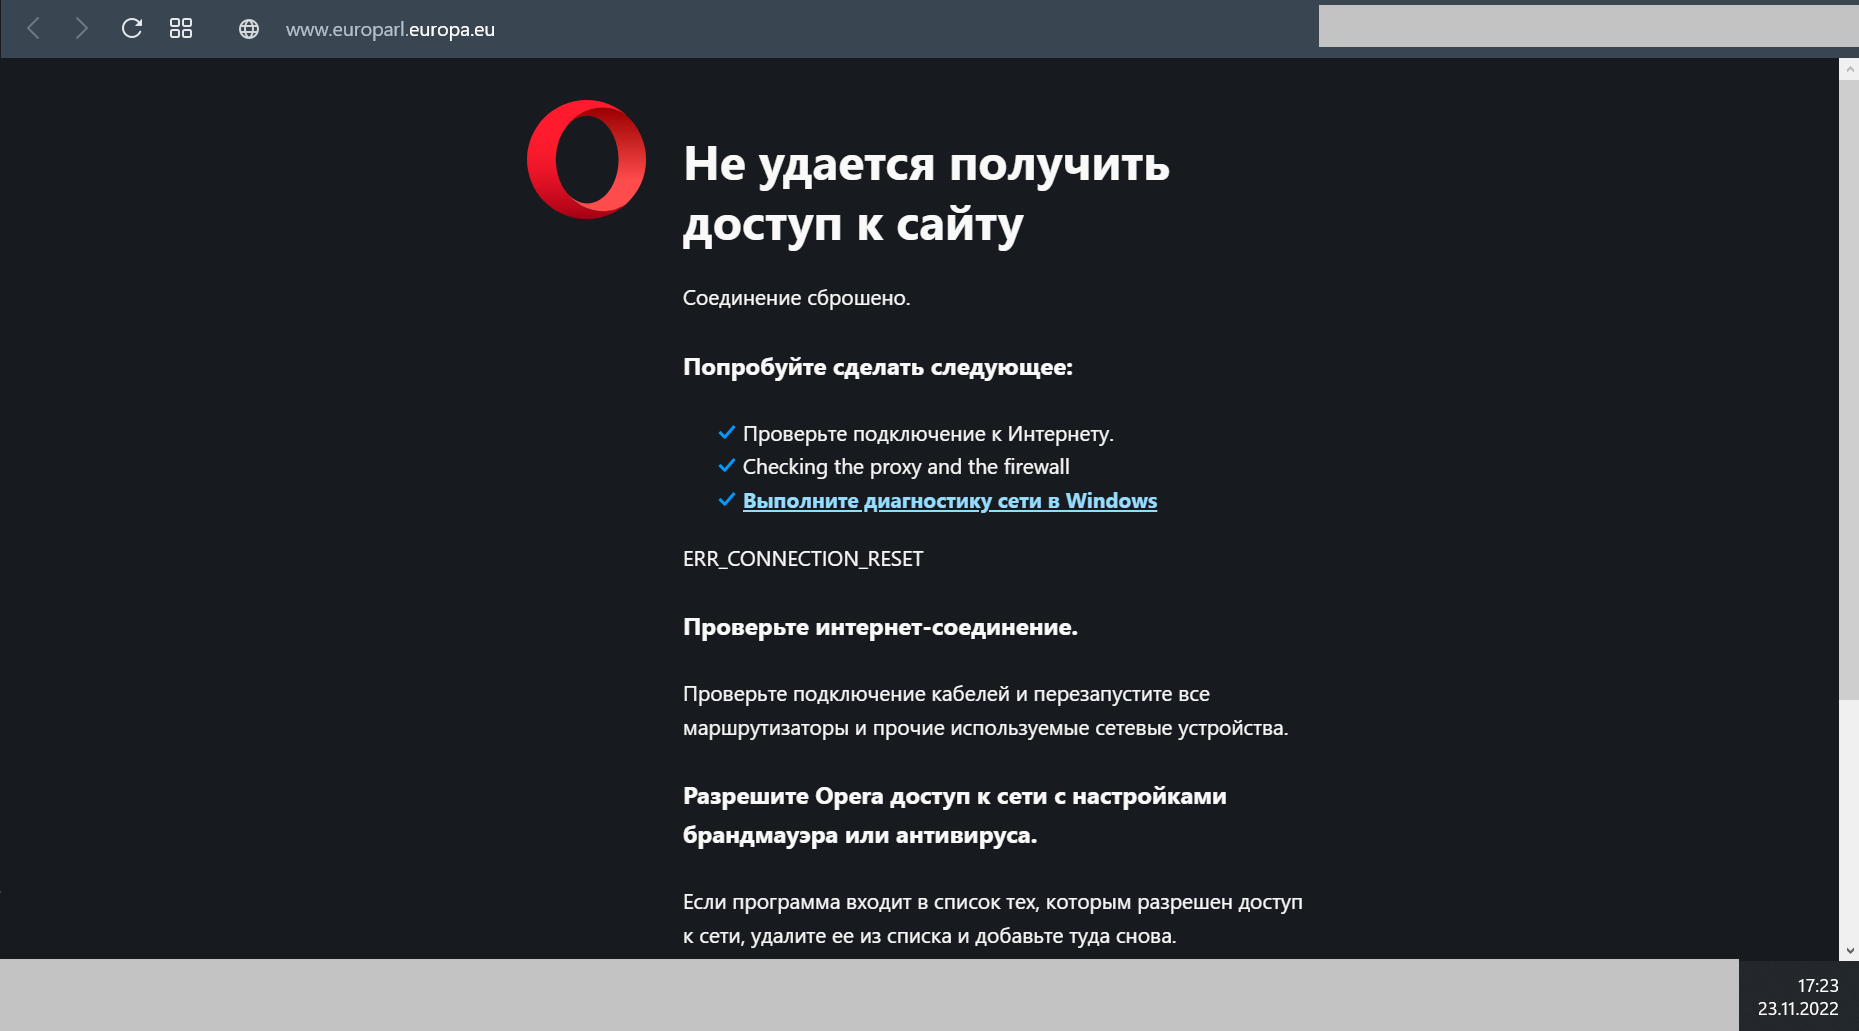This screenshot has width=1859, height=1031.
Task: Click 'Checking the proxy and the firewall' item
Action: tap(906, 467)
